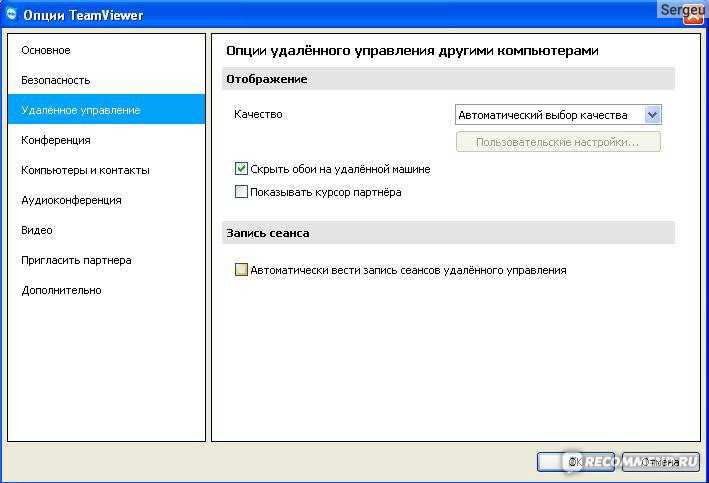Click the Запись сеанса section header

(x=448, y=233)
